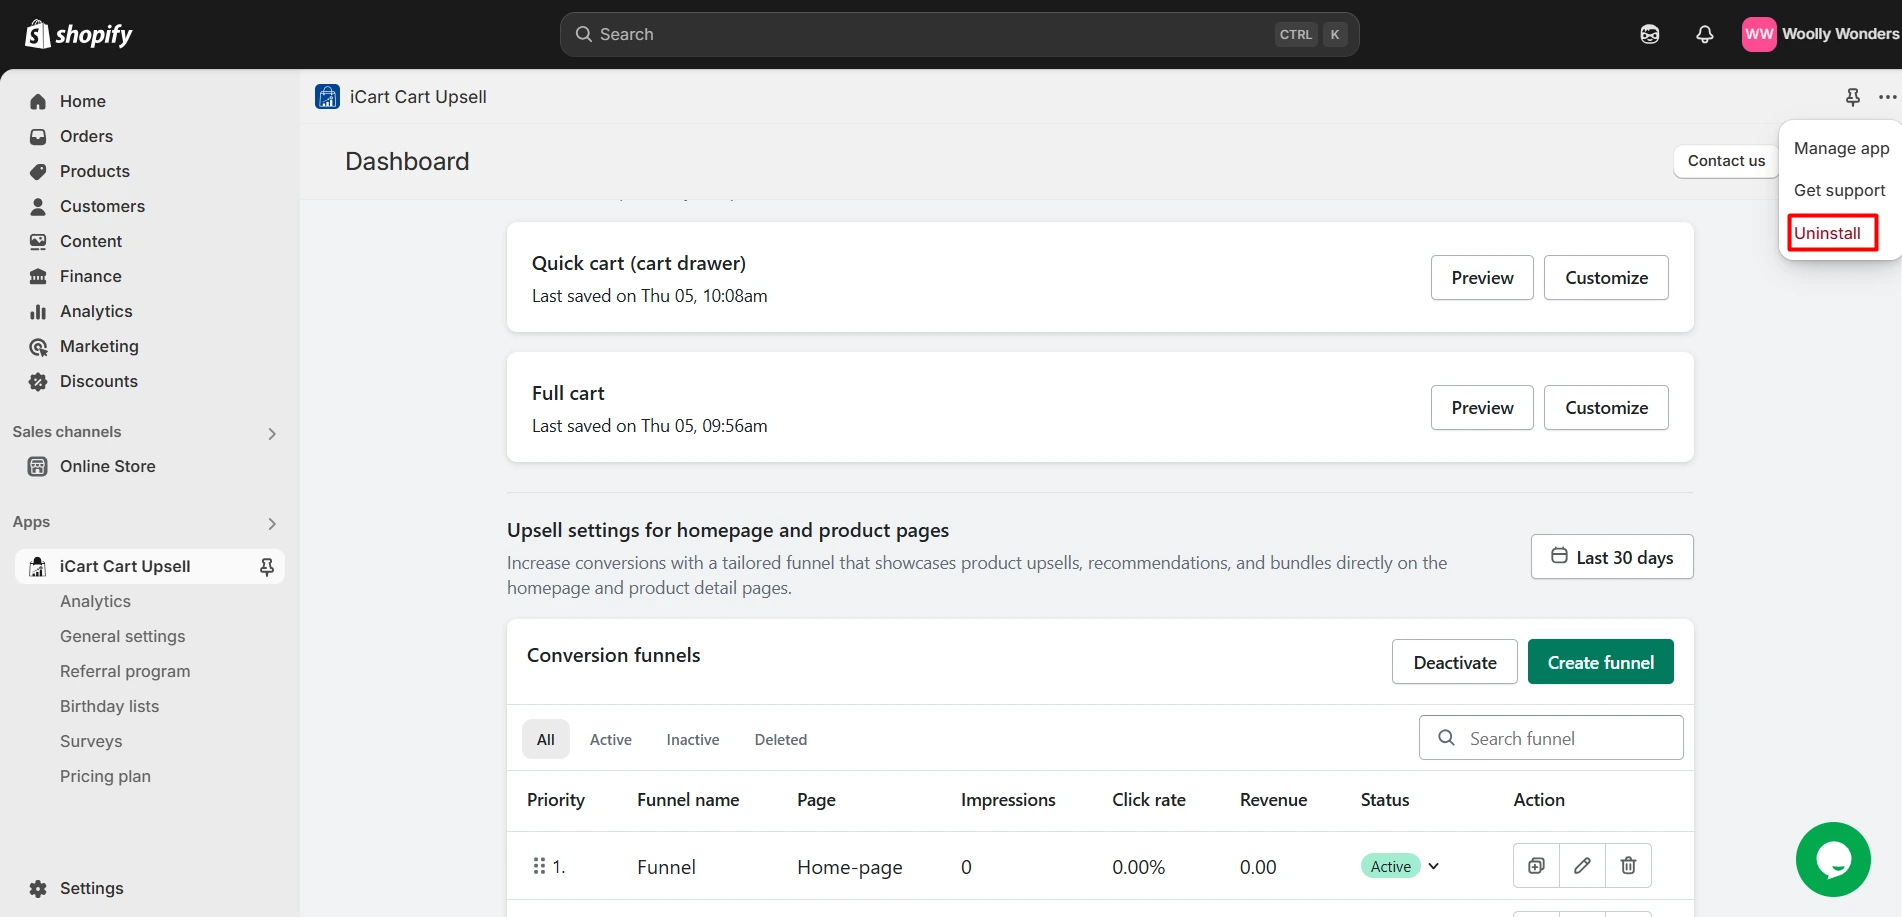
Task: Unpin iCart Cart Upsell from sidebar
Action: (x=267, y=567)
